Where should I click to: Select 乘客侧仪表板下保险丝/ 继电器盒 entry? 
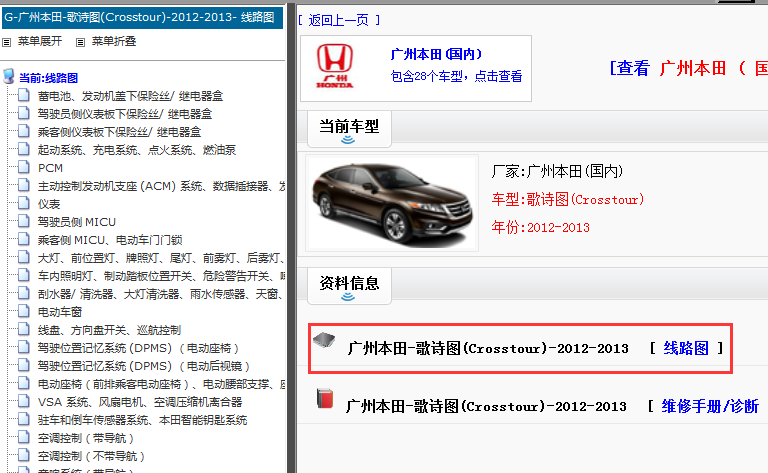point(120,132)
